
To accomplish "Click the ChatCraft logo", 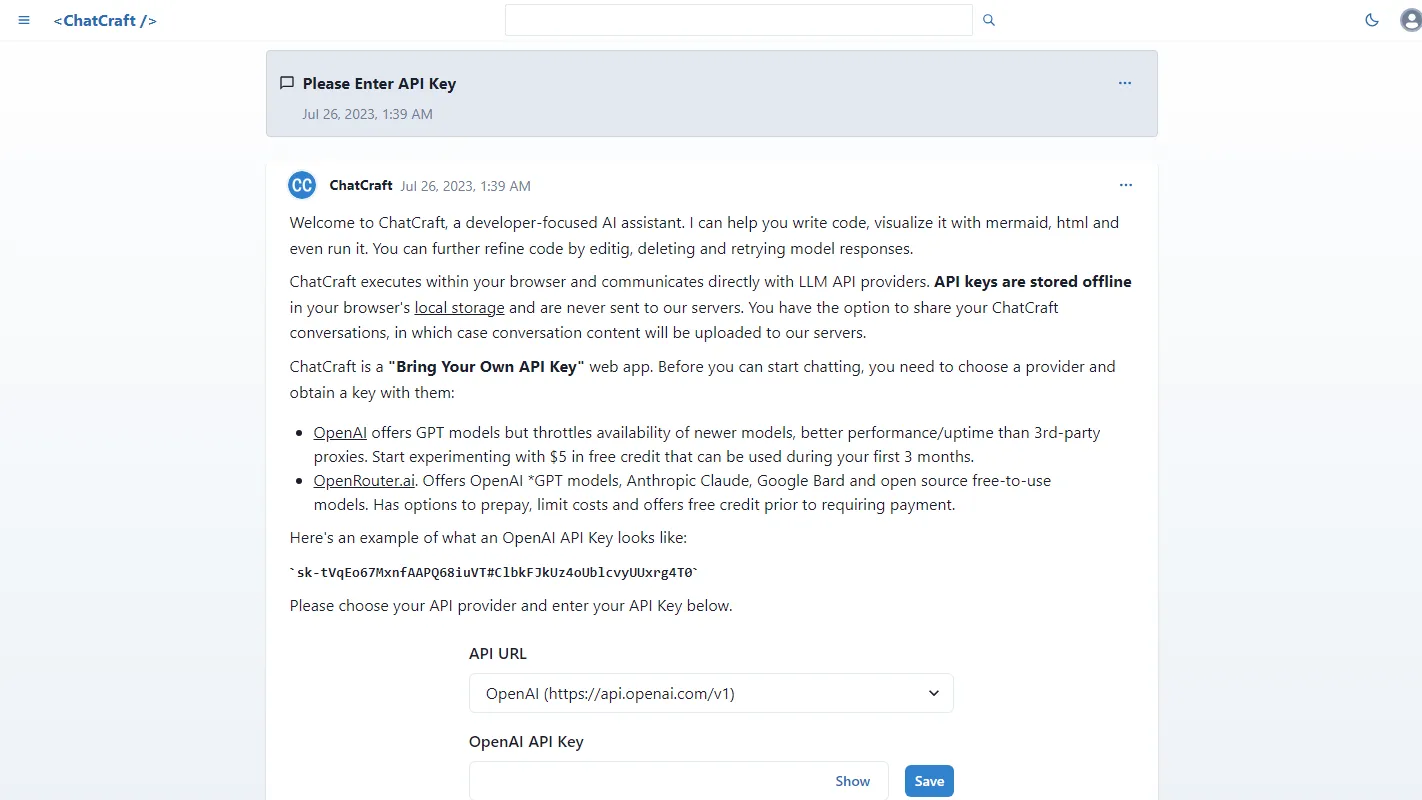I will [104, 20].
